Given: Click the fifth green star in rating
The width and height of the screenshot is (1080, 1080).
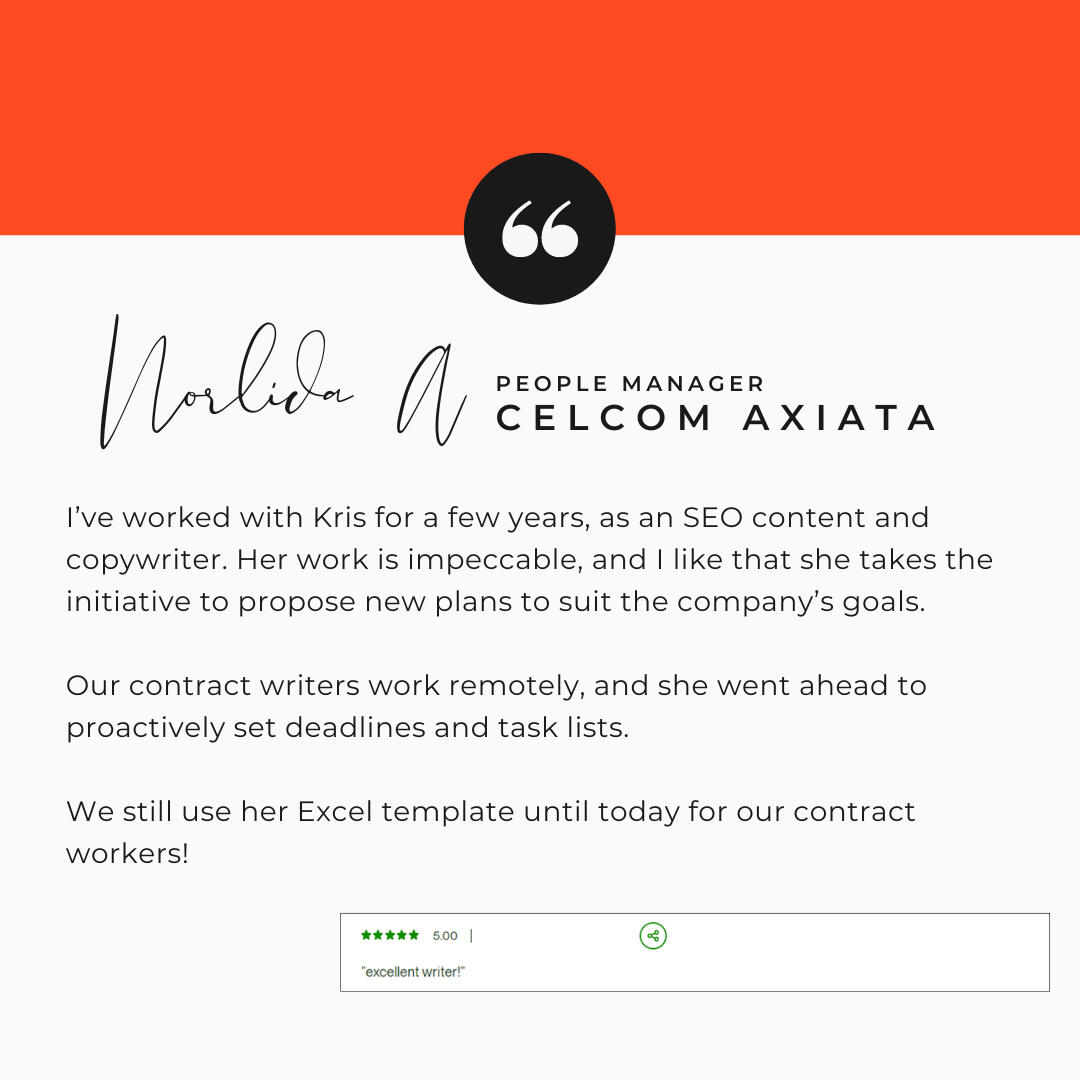Looking at the screenshot, I should (x=413, y=935).
